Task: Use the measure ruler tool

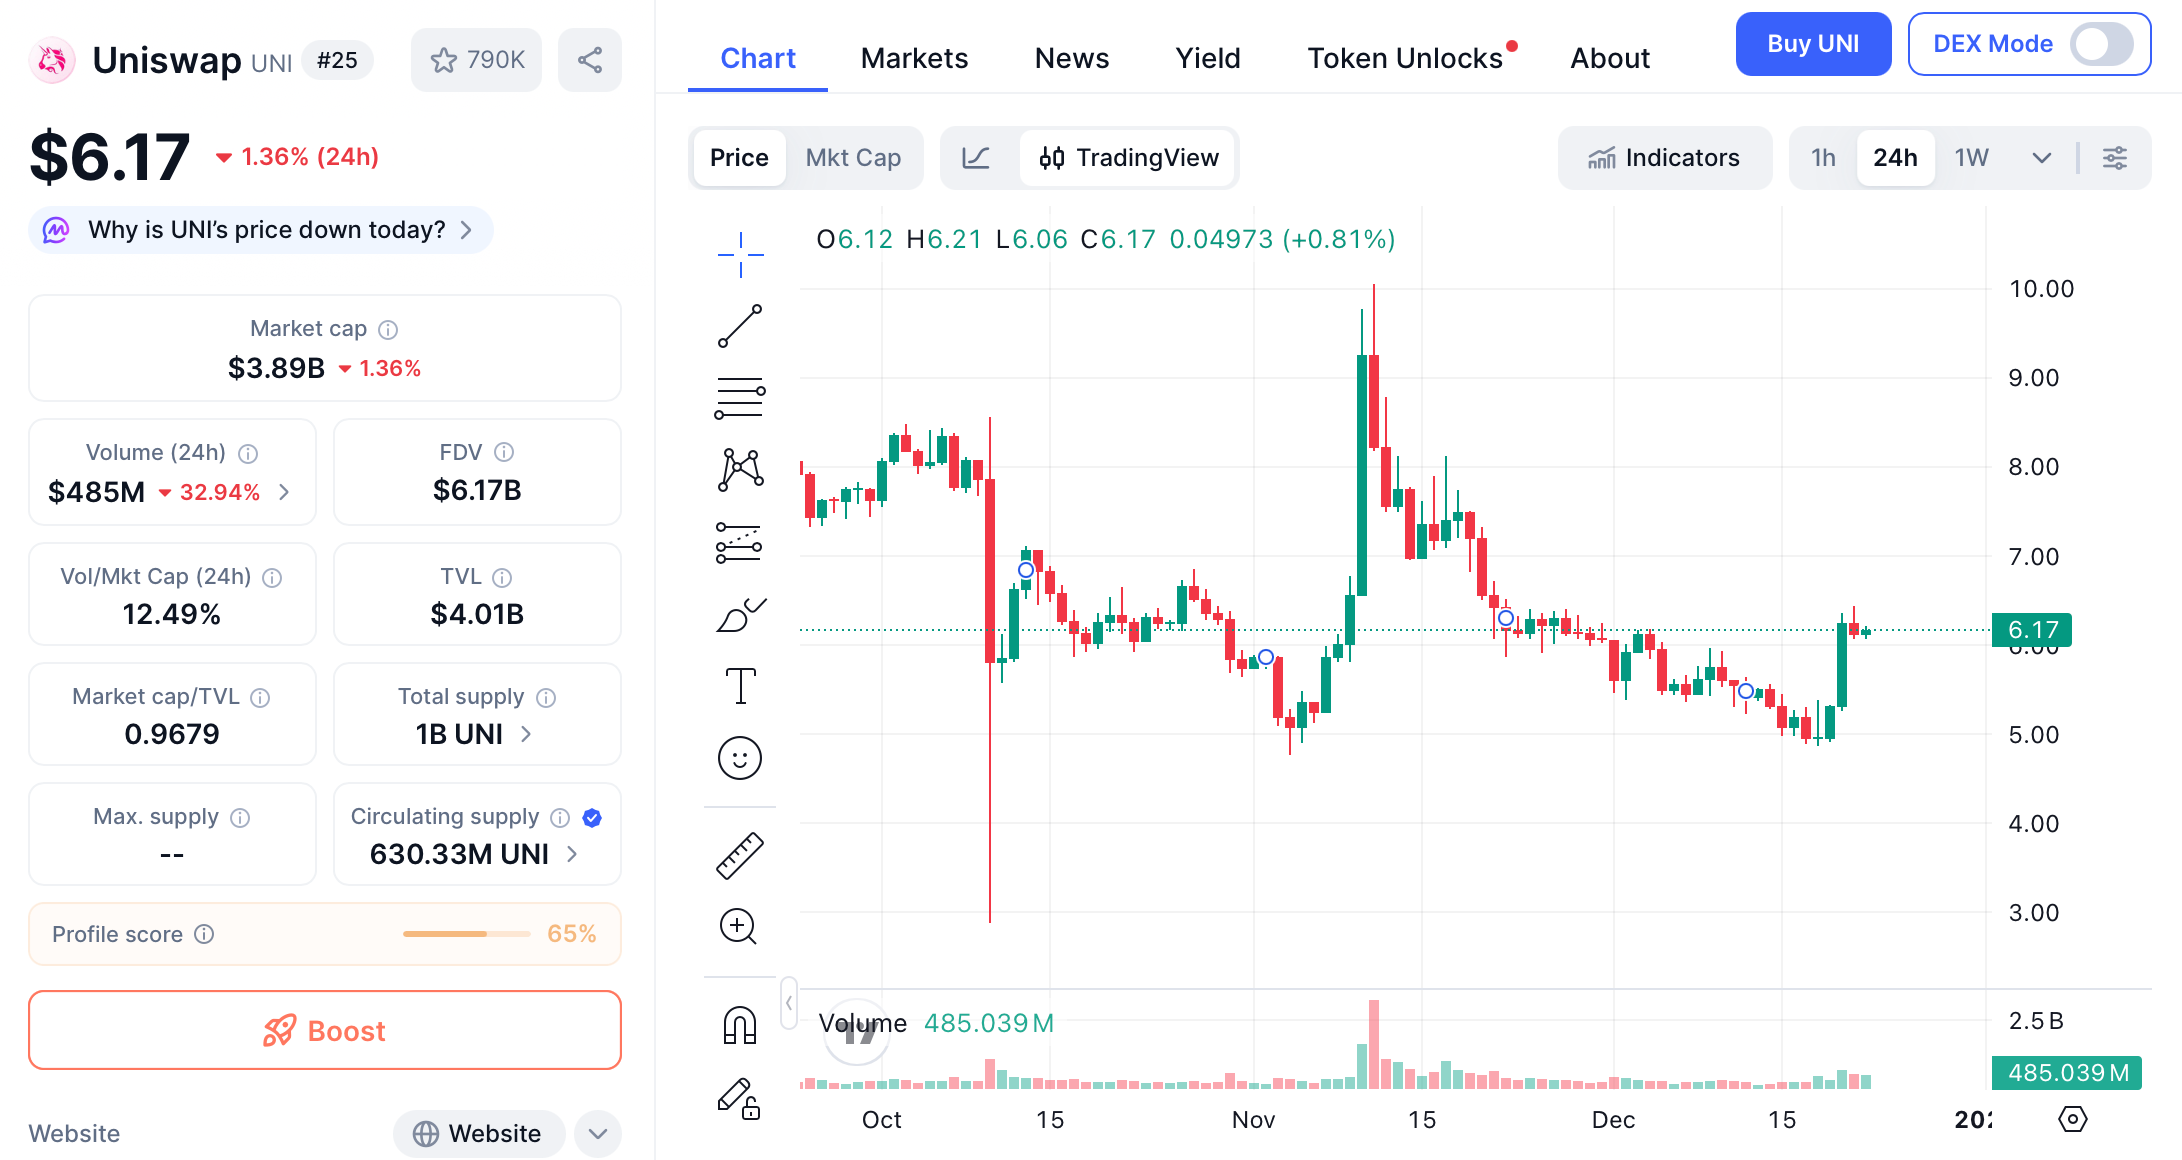Action: [x=740, y=854]
